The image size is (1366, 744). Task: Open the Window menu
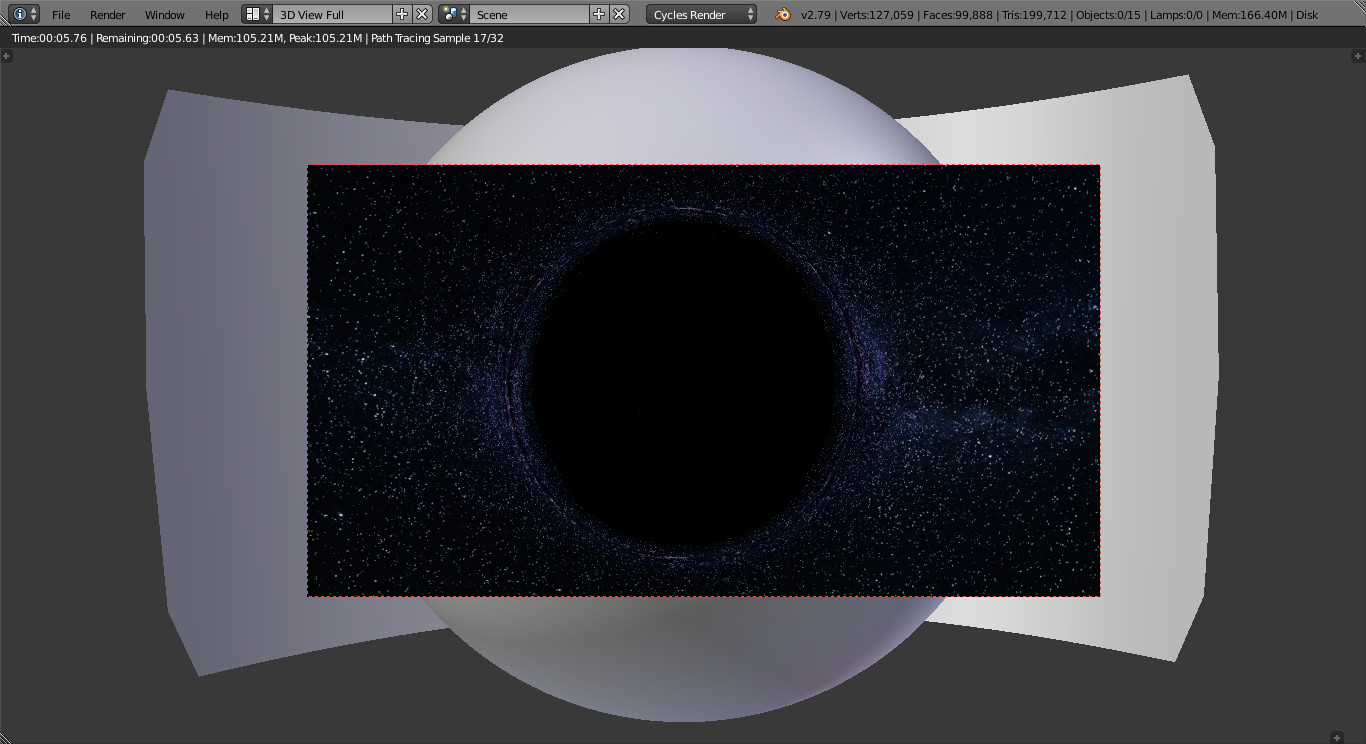click(x=164, y=15)
